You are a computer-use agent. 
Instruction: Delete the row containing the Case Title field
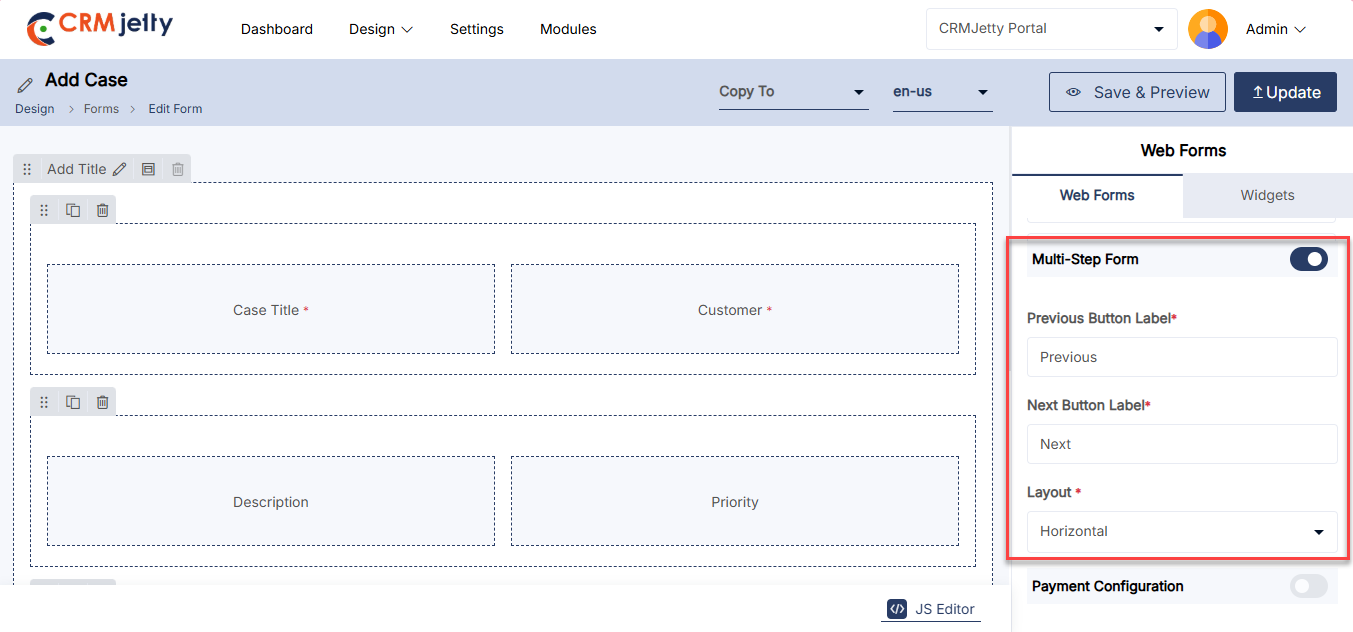102,210
